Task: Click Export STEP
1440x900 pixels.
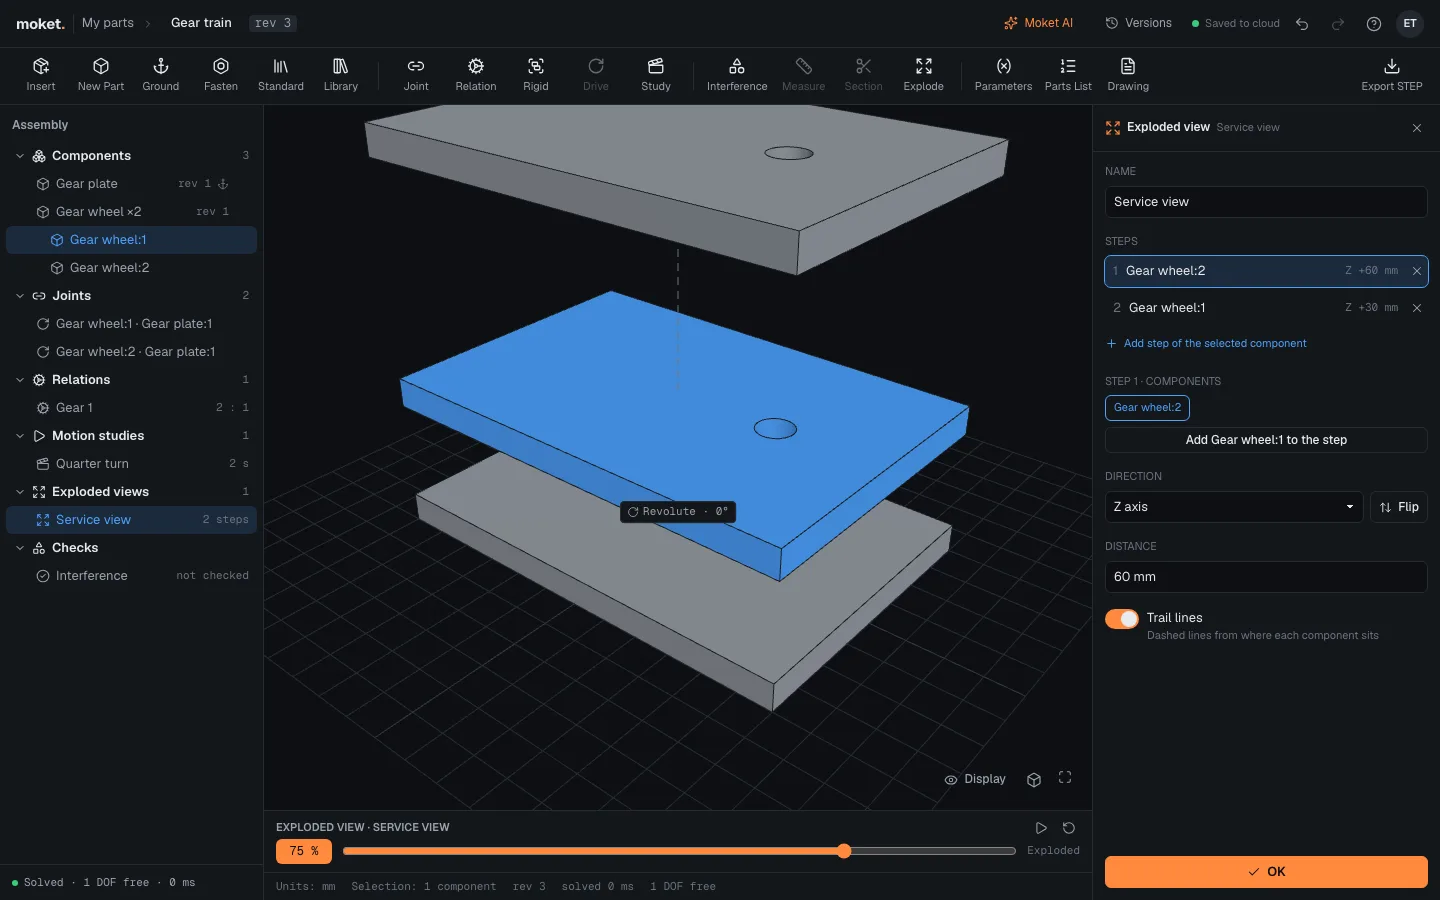Action: point(1392,75)
